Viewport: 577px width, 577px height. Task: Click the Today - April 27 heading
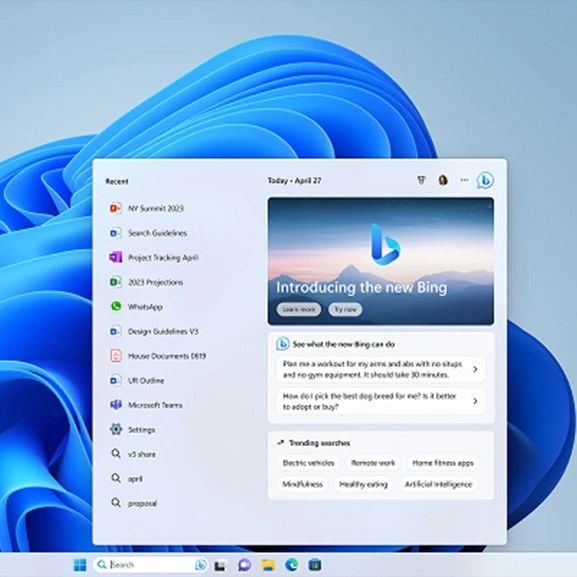294,180
